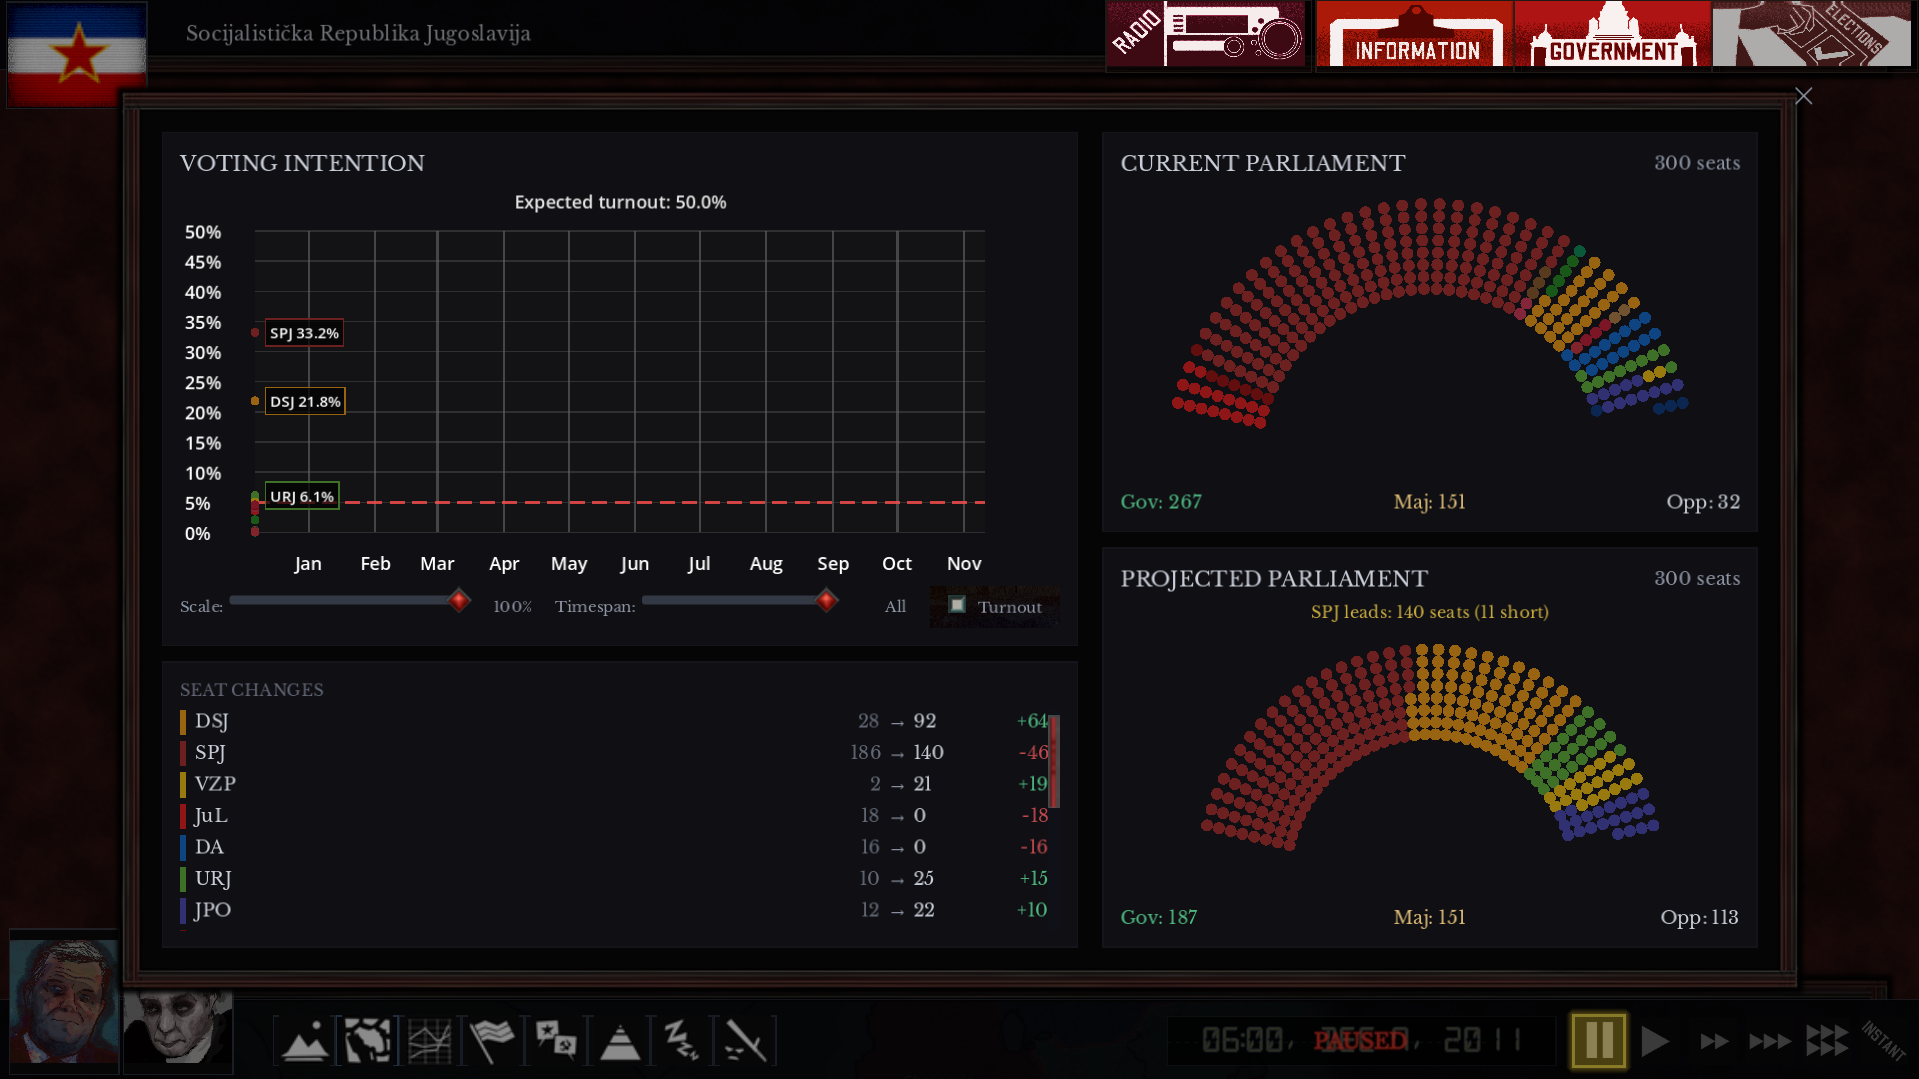Click 'Opp: 113' in Projected Parliament

click(x=1699, y=917)
